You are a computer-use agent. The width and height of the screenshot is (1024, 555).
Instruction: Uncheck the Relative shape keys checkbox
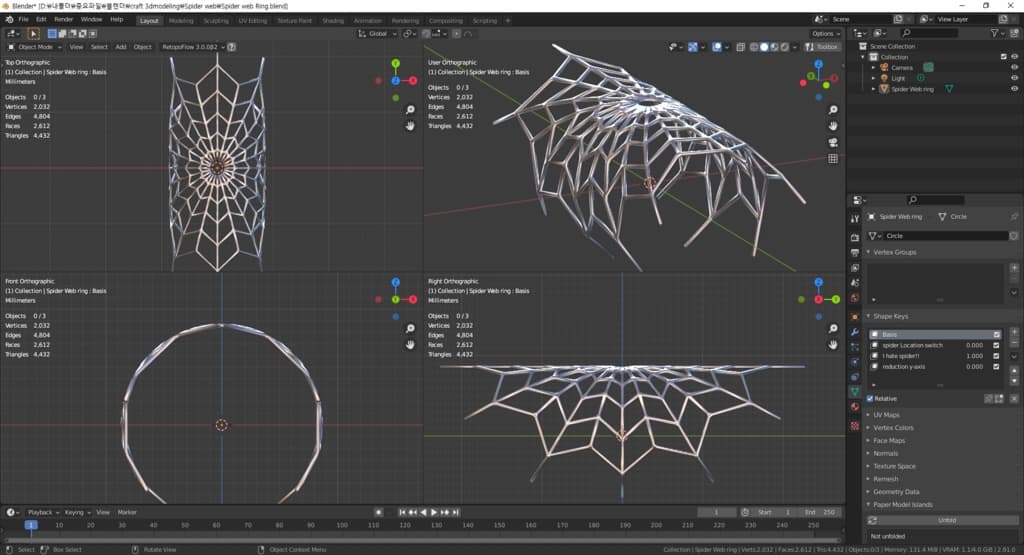[869, 398]
